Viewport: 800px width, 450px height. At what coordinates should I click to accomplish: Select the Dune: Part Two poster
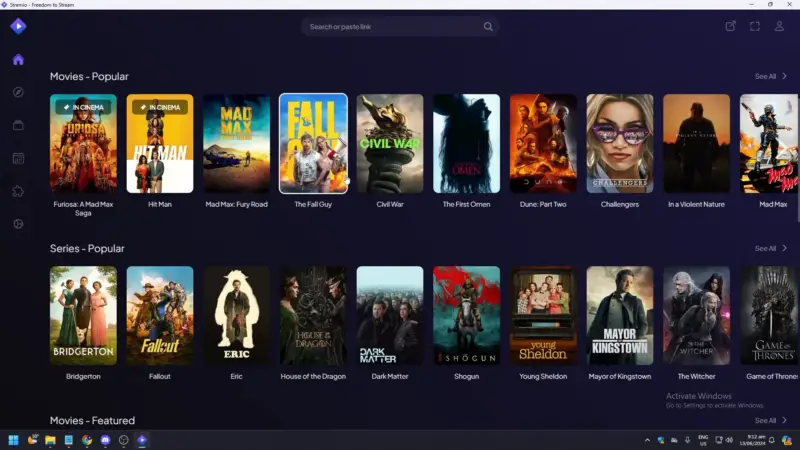click(543, 143)
